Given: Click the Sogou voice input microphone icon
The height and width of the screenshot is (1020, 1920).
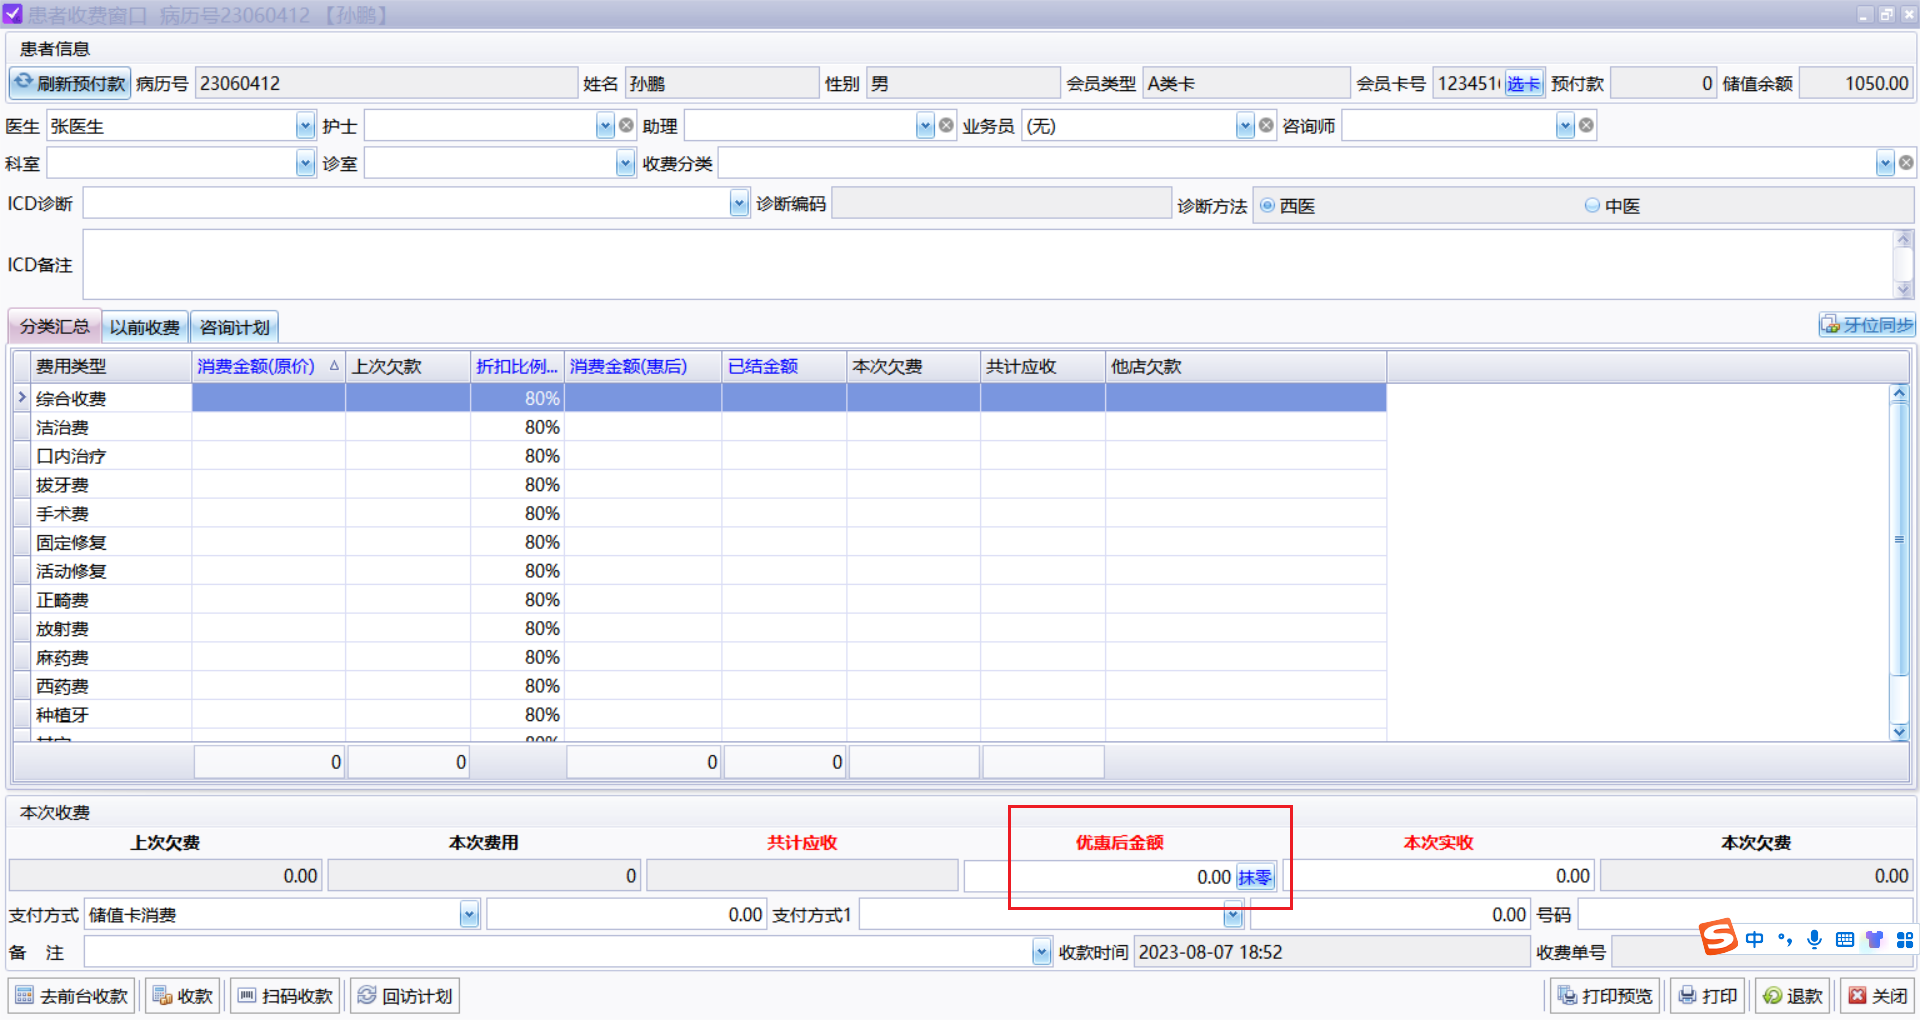Looking at the screenshot, I should (x=1814, y=939).
